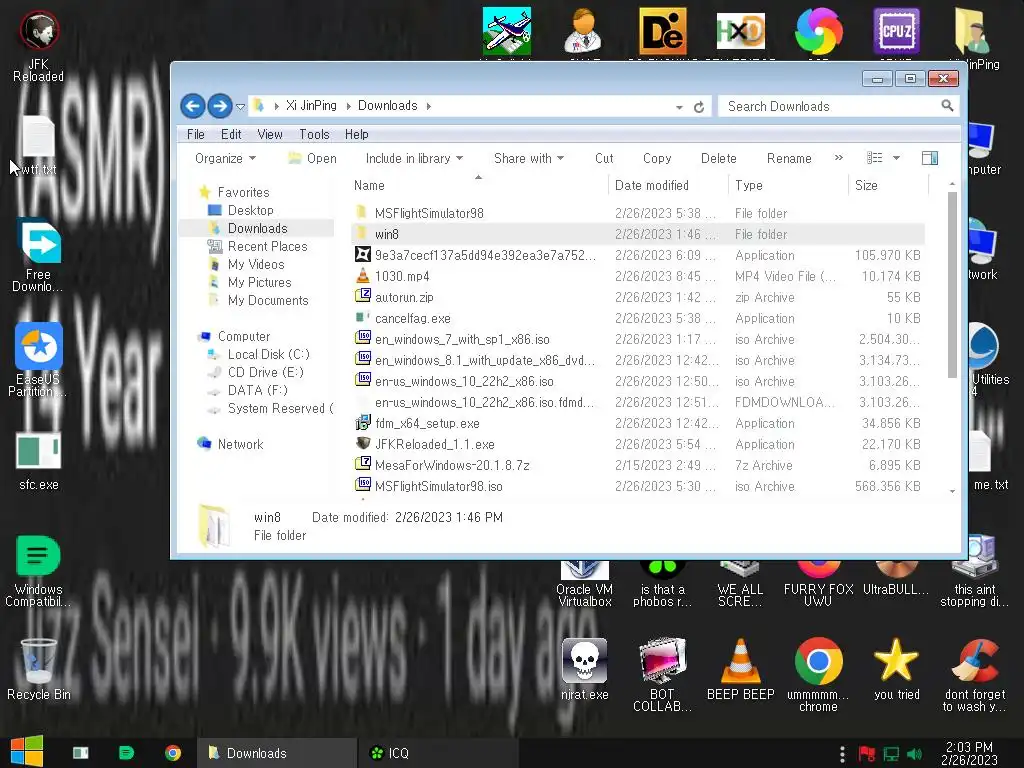This screenshot has width=1024, height=768.
Task: Select the Windows Compatibility desktop icon
Action: tap(37, 571)
